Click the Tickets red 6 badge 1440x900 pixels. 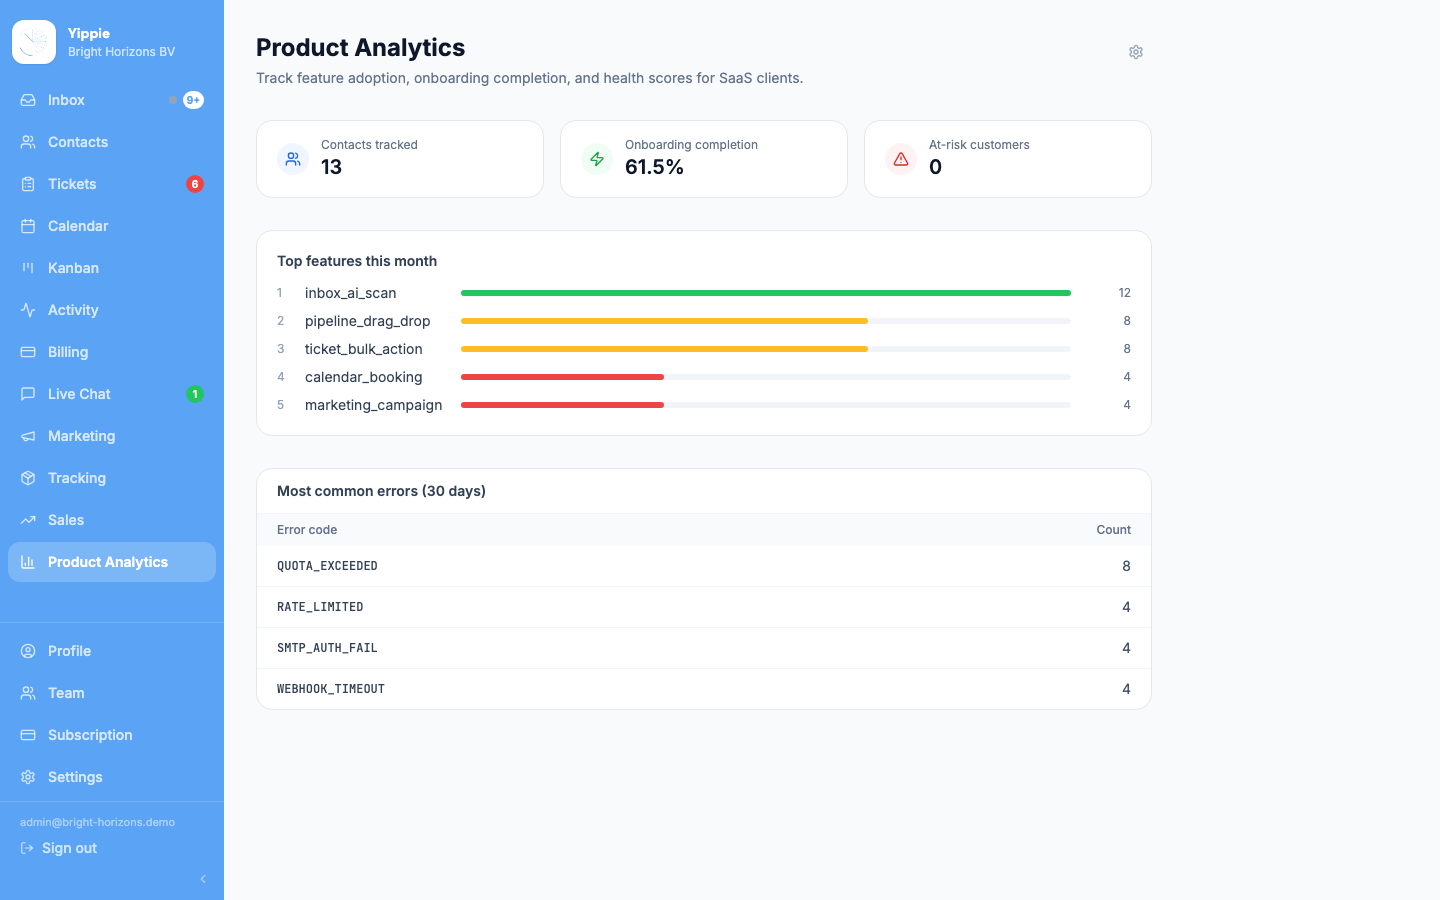coord(195,184)
